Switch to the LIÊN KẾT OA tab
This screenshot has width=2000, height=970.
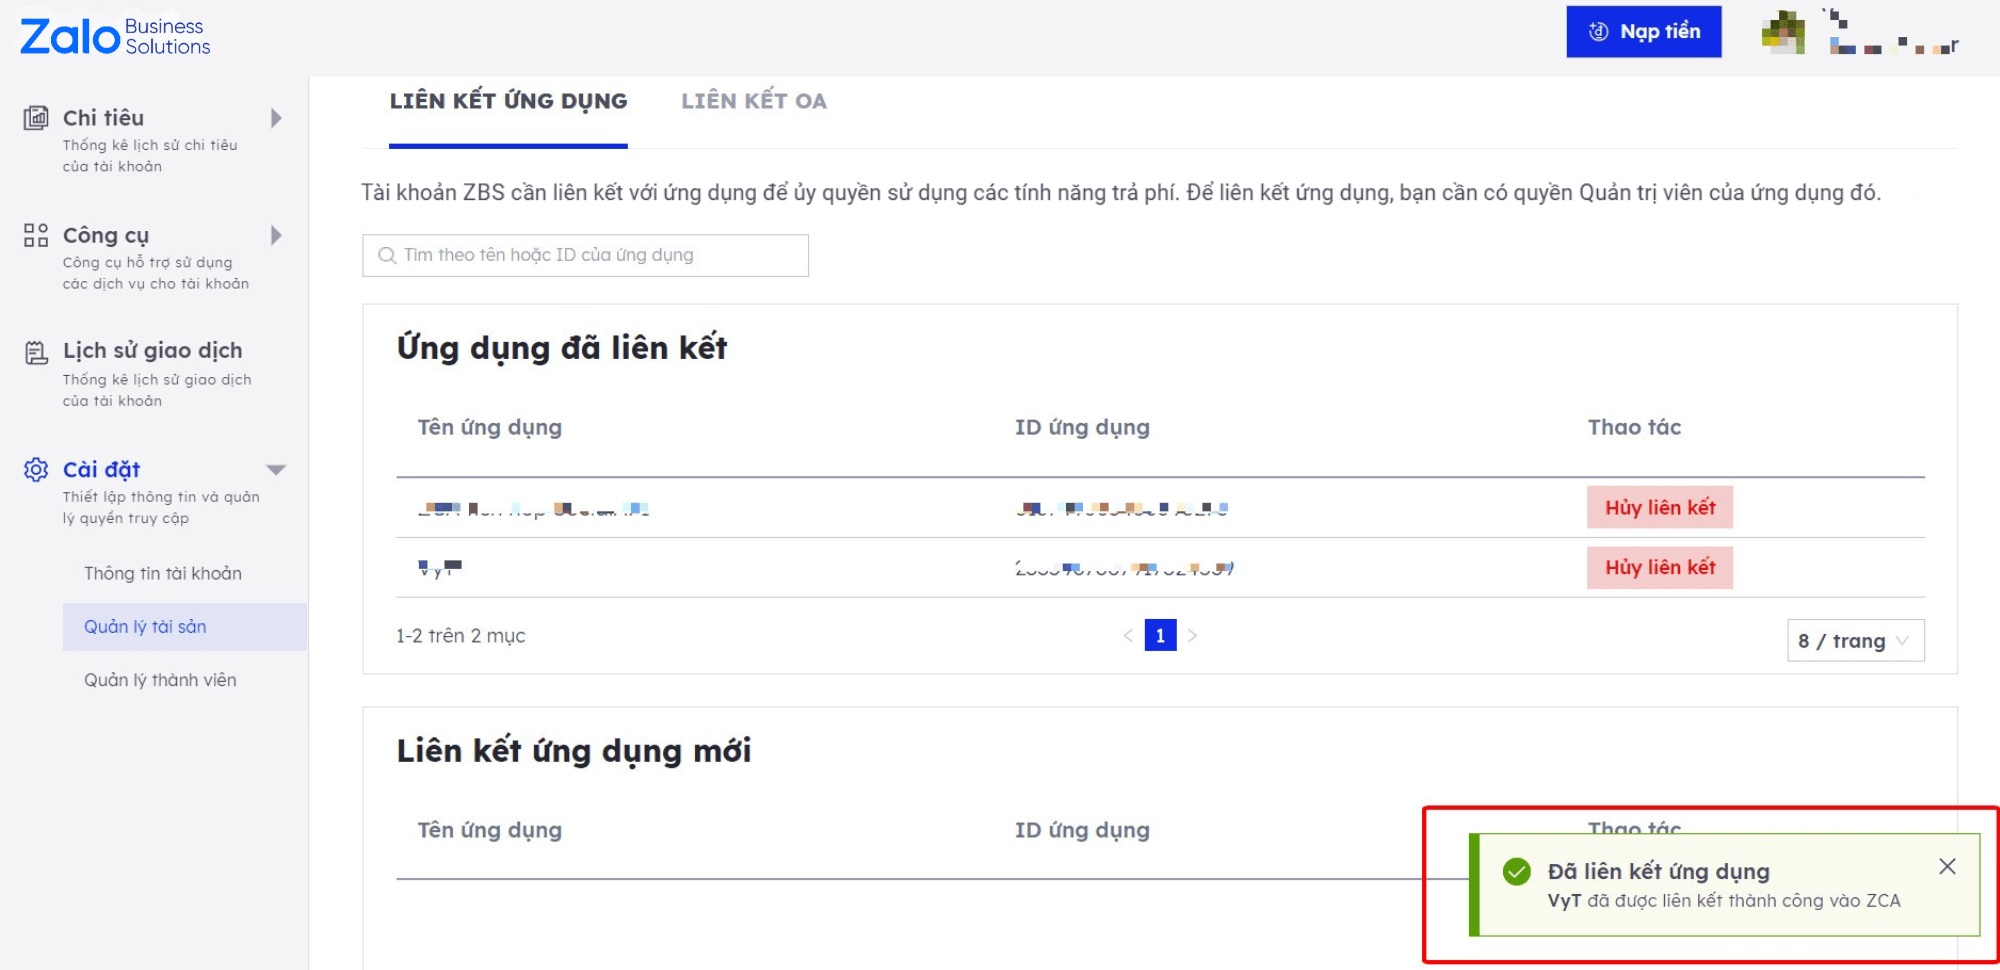pyautogui.click(x=753, y=101)
